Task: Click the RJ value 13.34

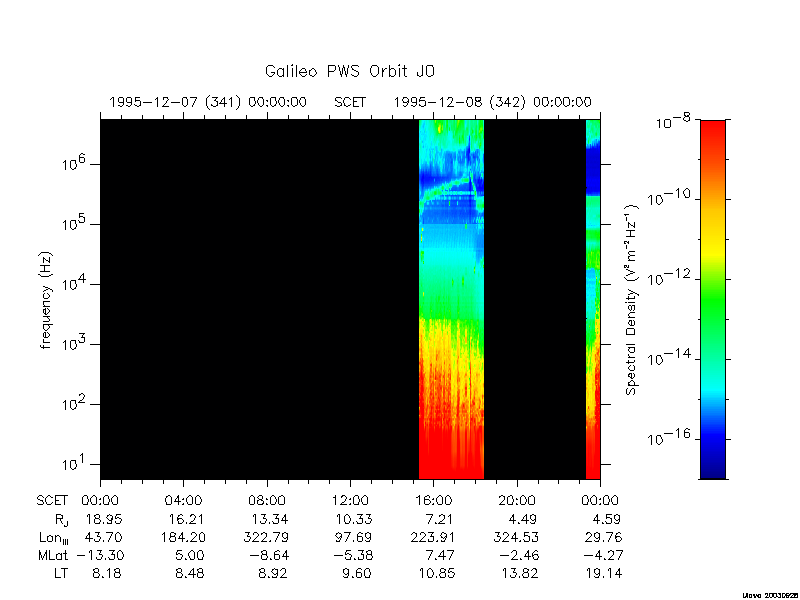Action: [269, 519]
